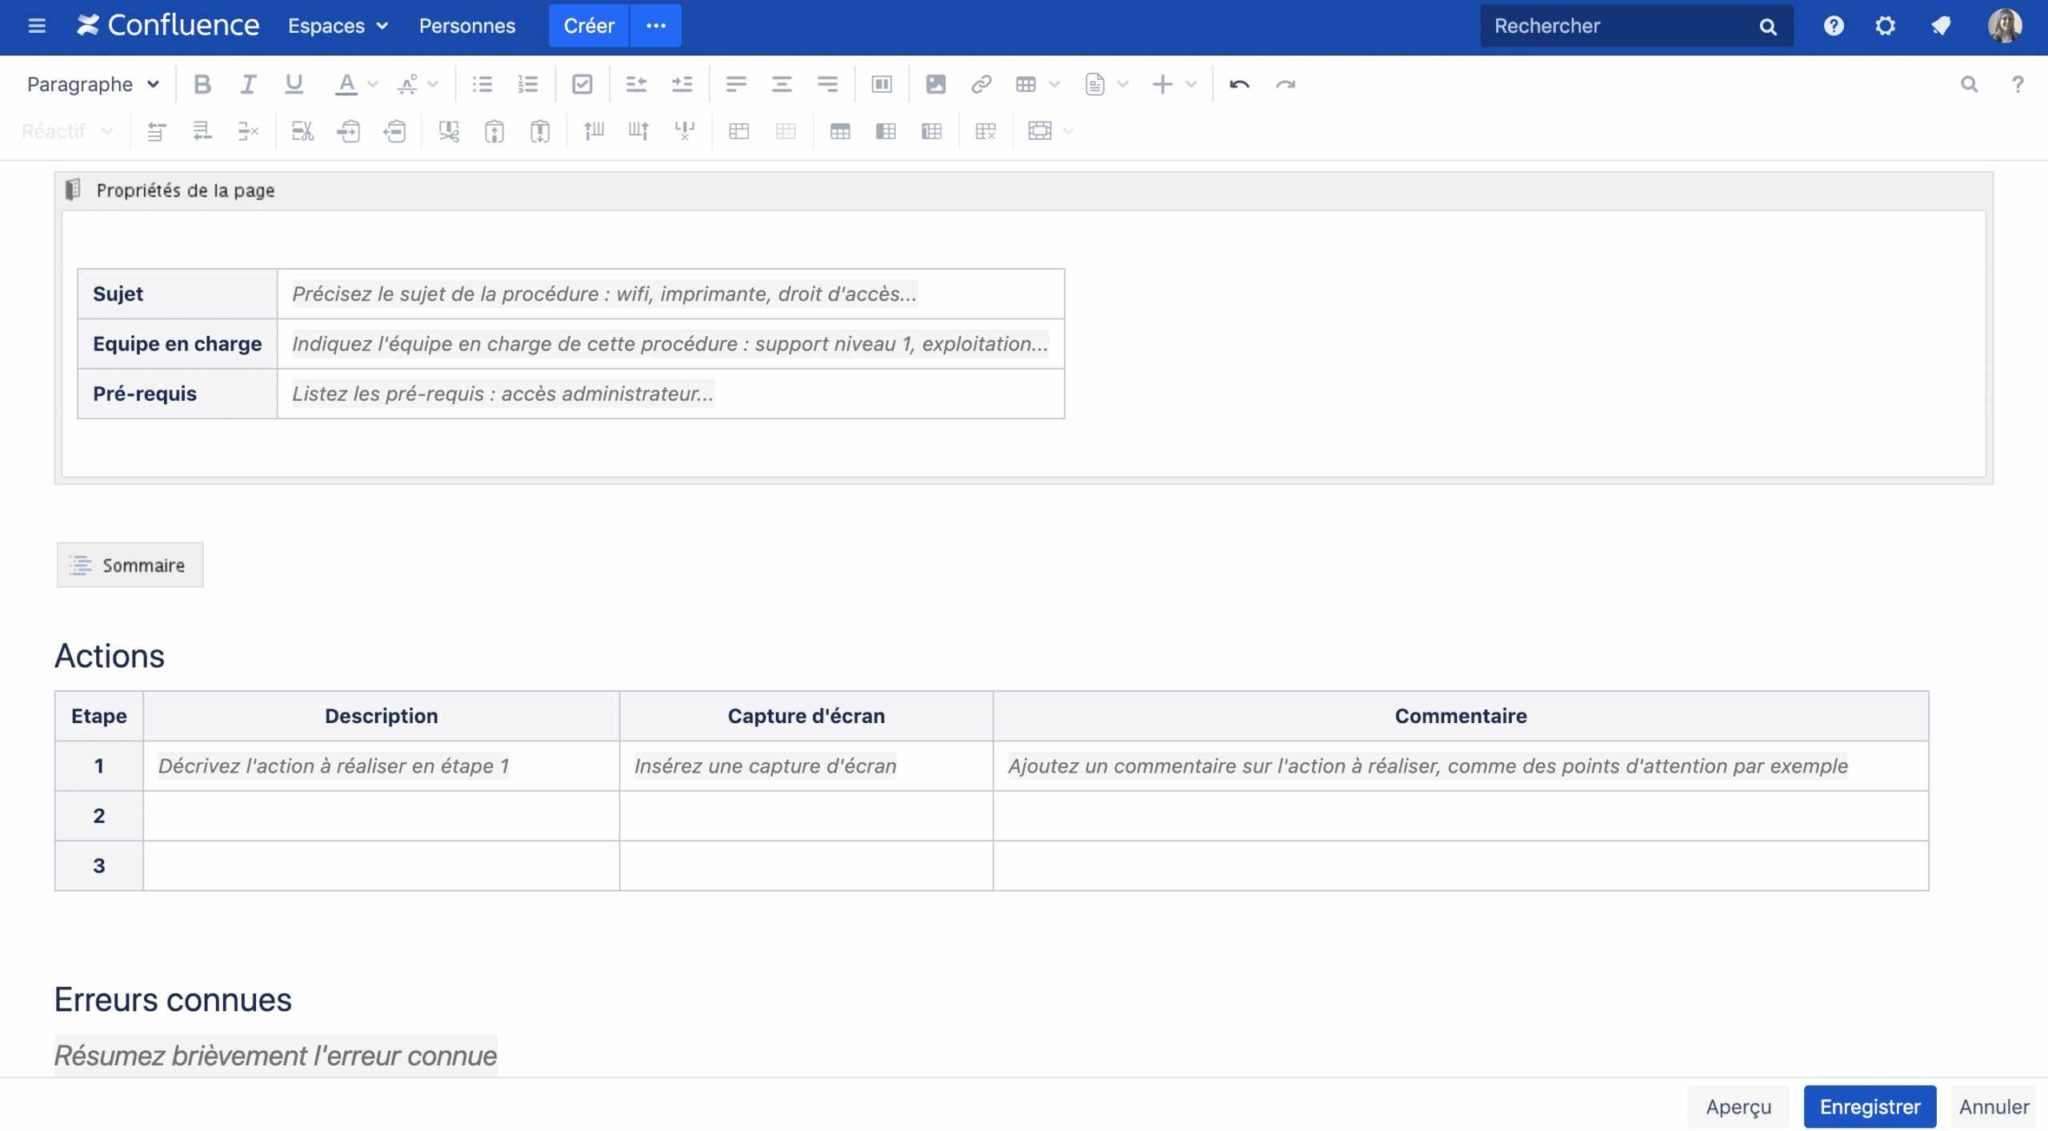Open the administration gear menu
The width and height of the screenshot is (2048, 1131).
coord(1885,26)
